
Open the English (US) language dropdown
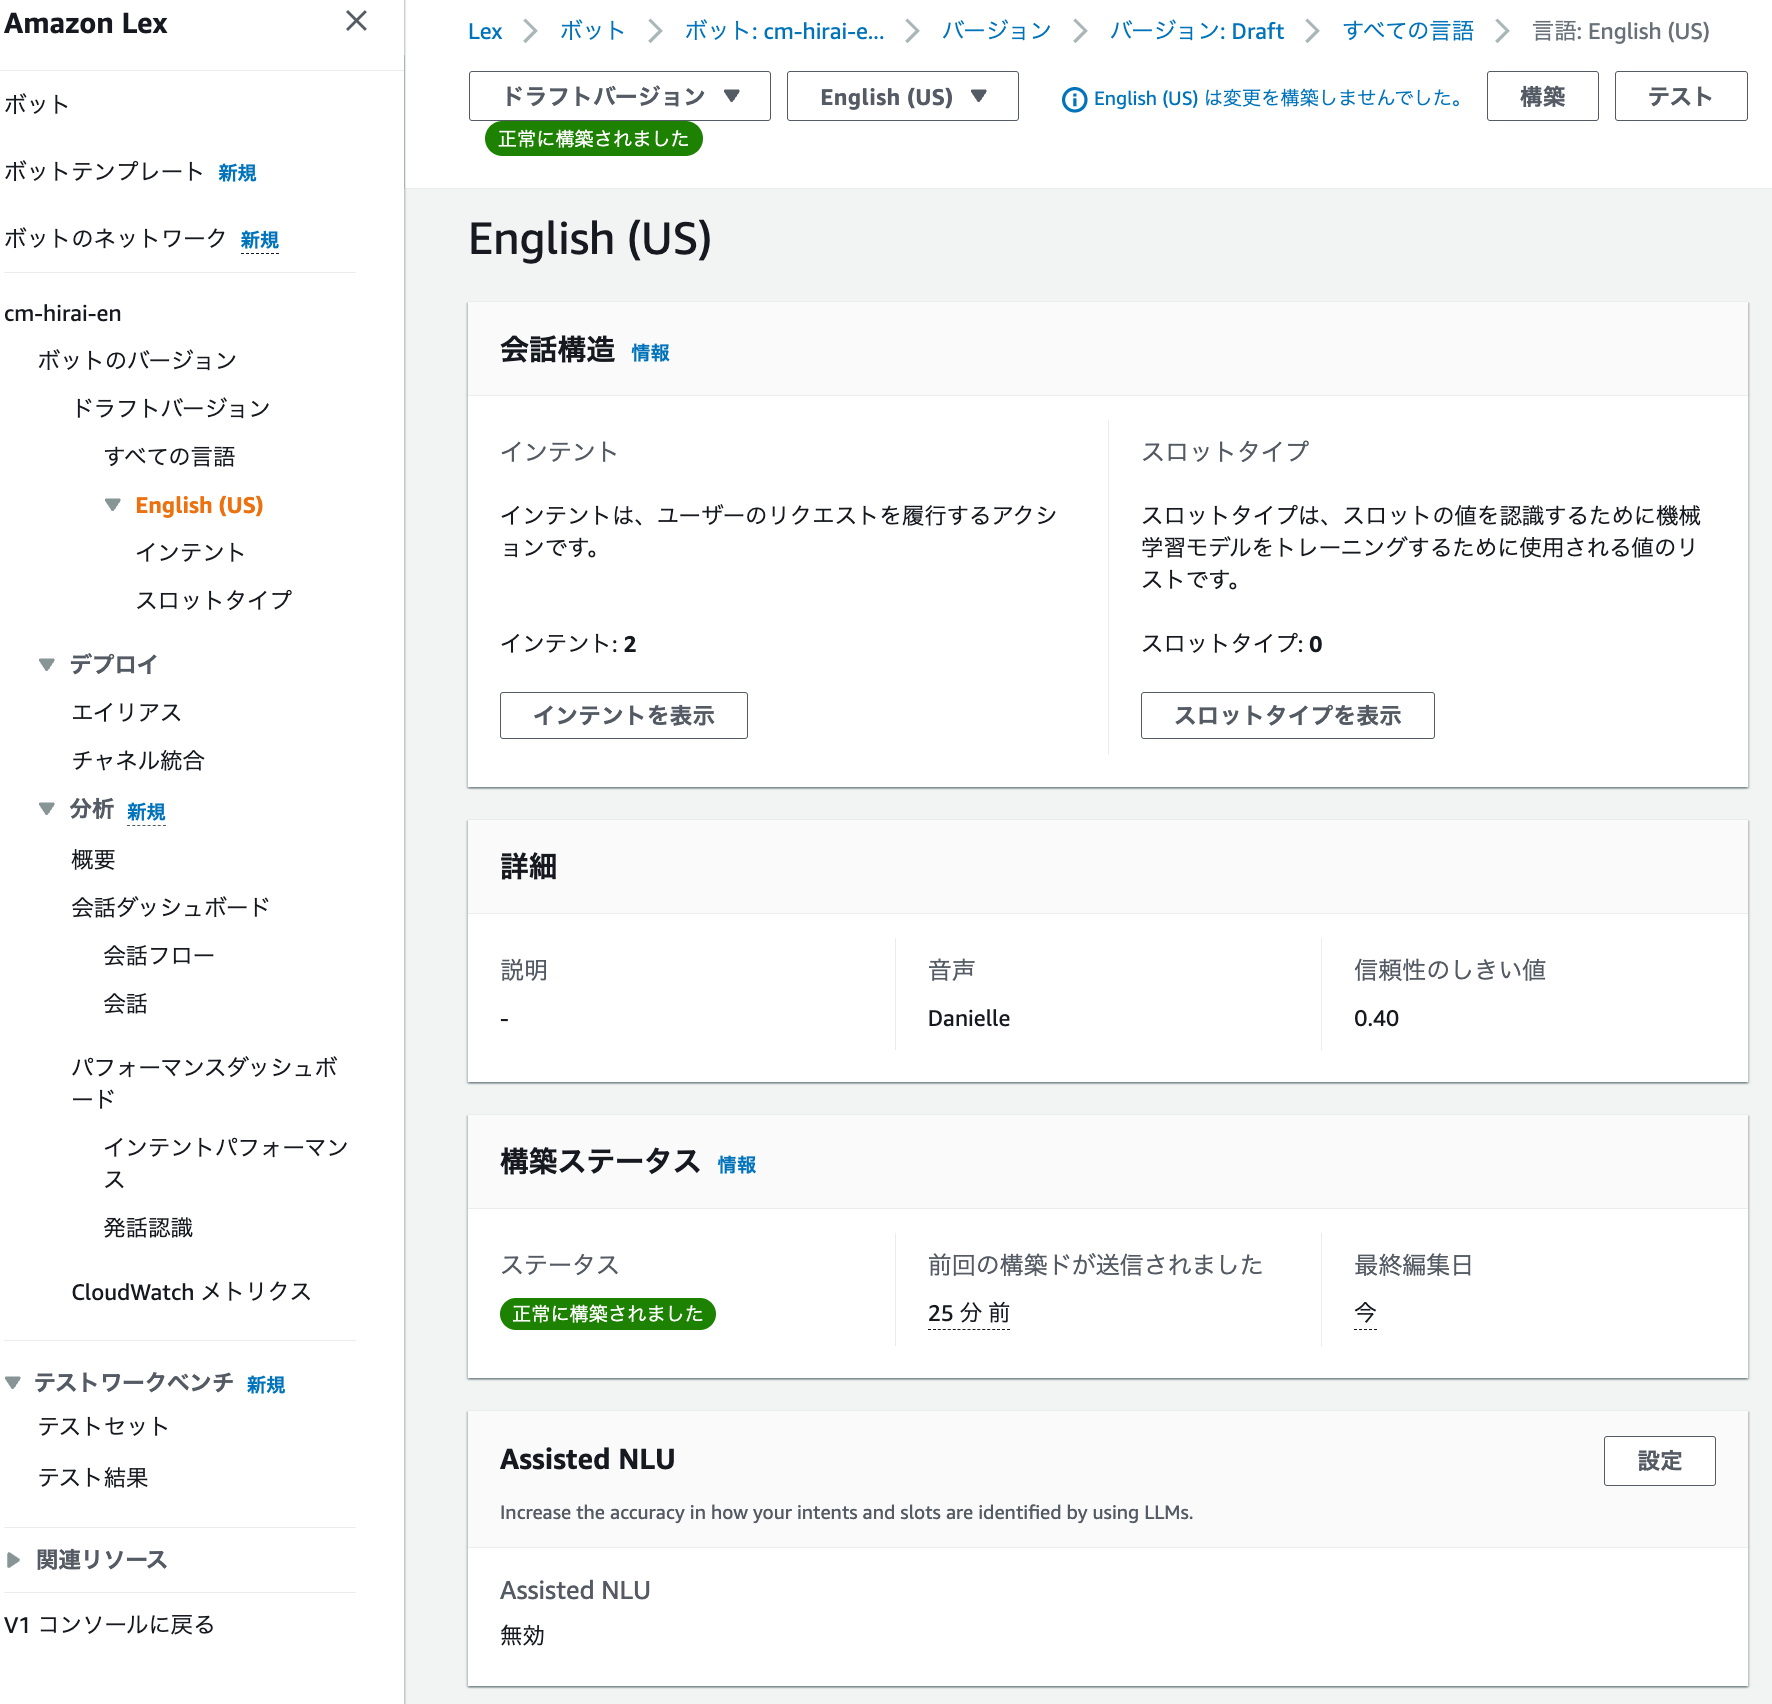(902, 96)
